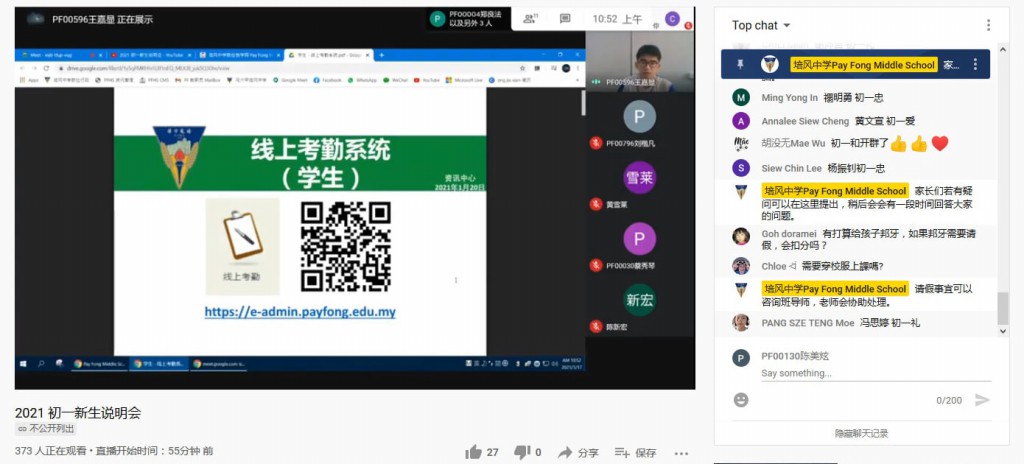Screen dimensions: 1024x464
Task: Click the PF00130陈美炫 chat author name
Action: click(795, 356)
